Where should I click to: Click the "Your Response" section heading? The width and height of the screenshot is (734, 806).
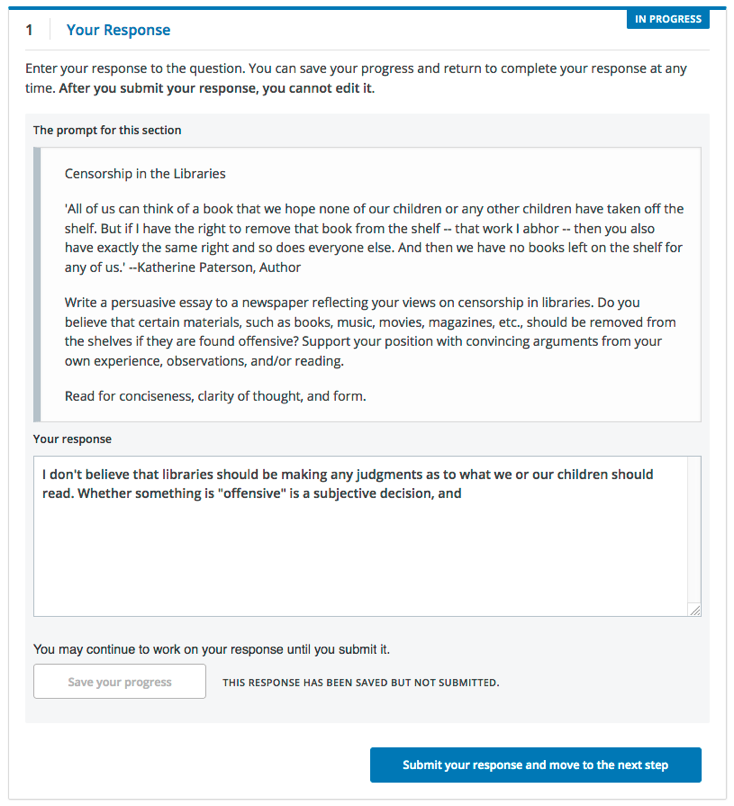(x=118, y=30)
